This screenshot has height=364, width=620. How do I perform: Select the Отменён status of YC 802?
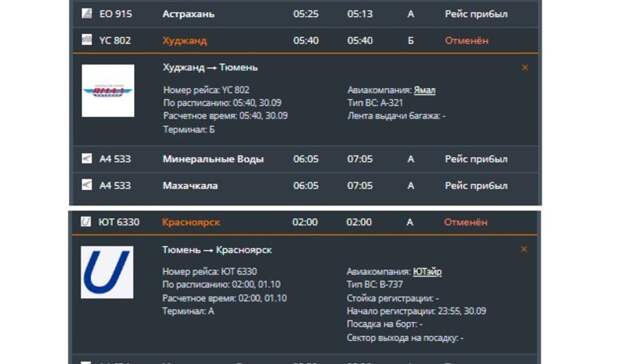pyautogui.click(x=467, y=40)
